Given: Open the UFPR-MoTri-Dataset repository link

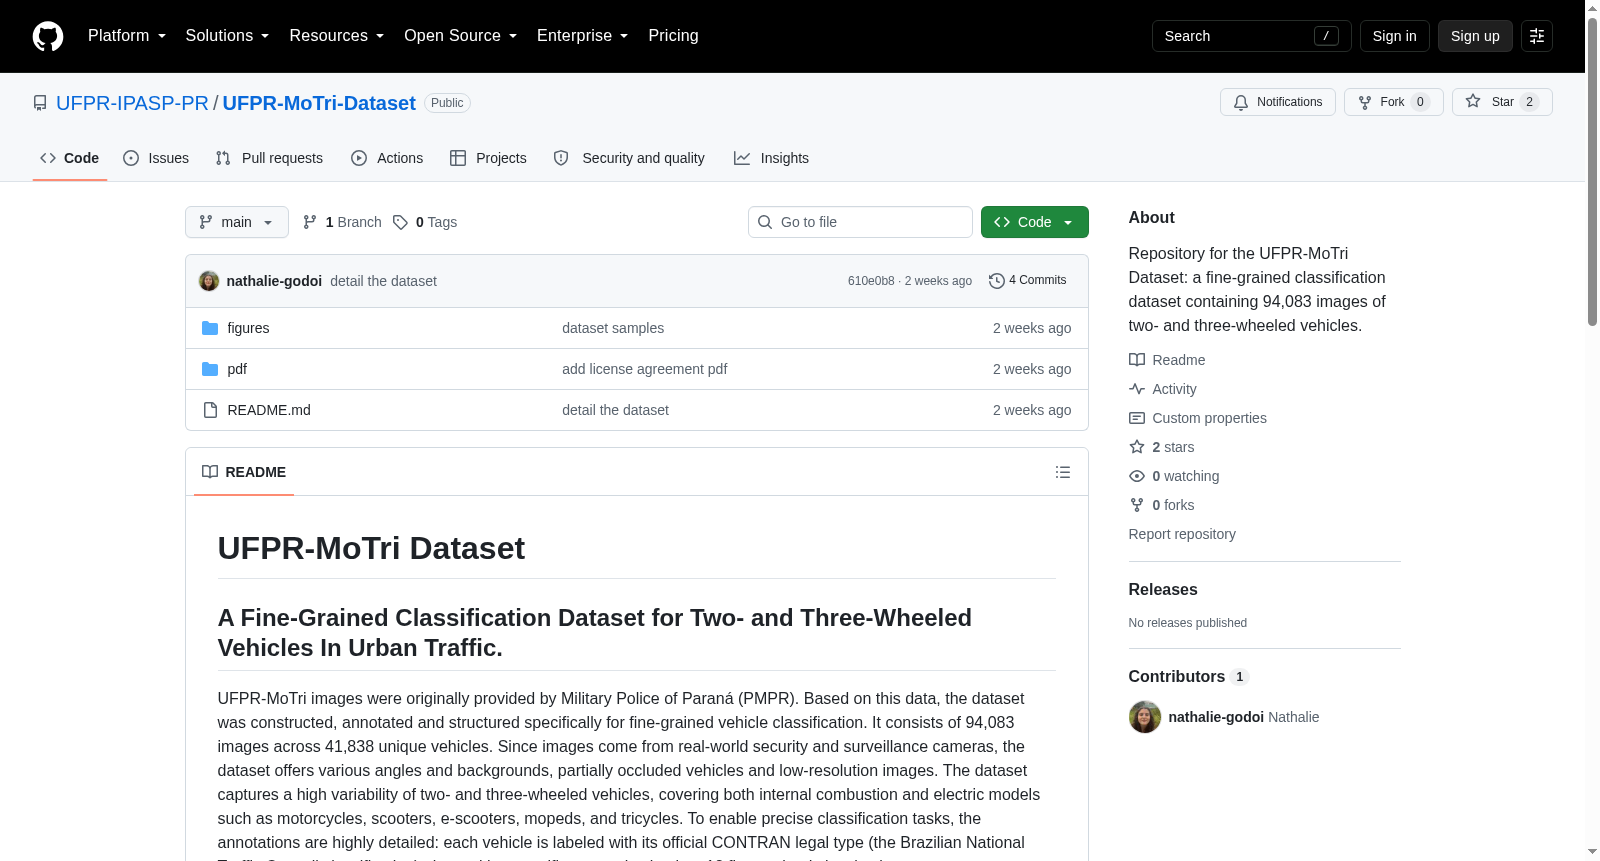Looking at the screenshot, I should pyautogui.click(x=319, y=103).
